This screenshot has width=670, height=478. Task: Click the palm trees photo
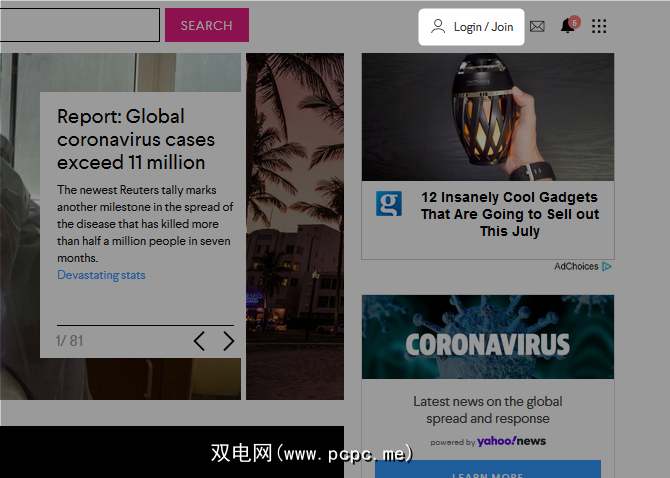295,226
